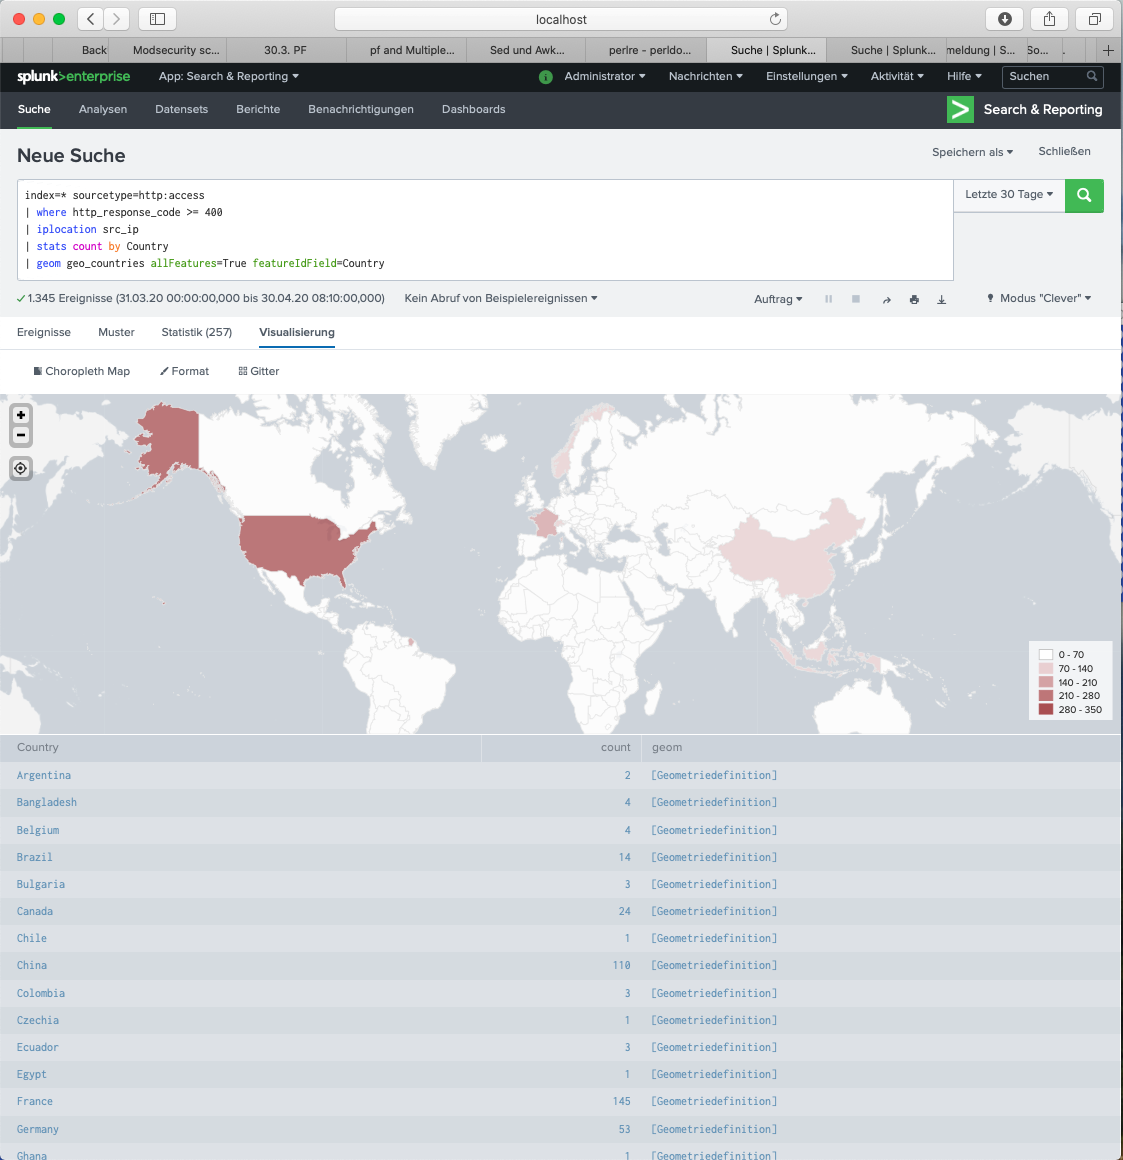Click the 280 - 350 legend color swatch
Viewport: 1123px width, 1160px height.
coord(1046,710)
